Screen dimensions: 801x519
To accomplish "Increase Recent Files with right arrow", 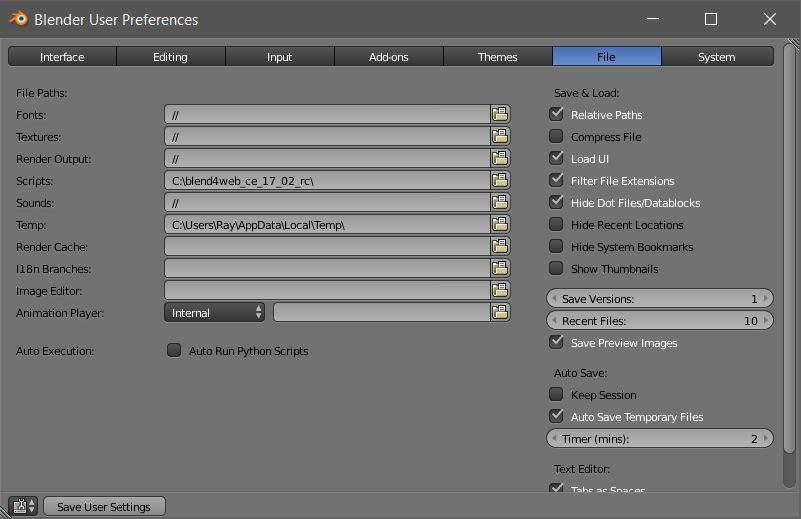I will [x=765, y=320].
